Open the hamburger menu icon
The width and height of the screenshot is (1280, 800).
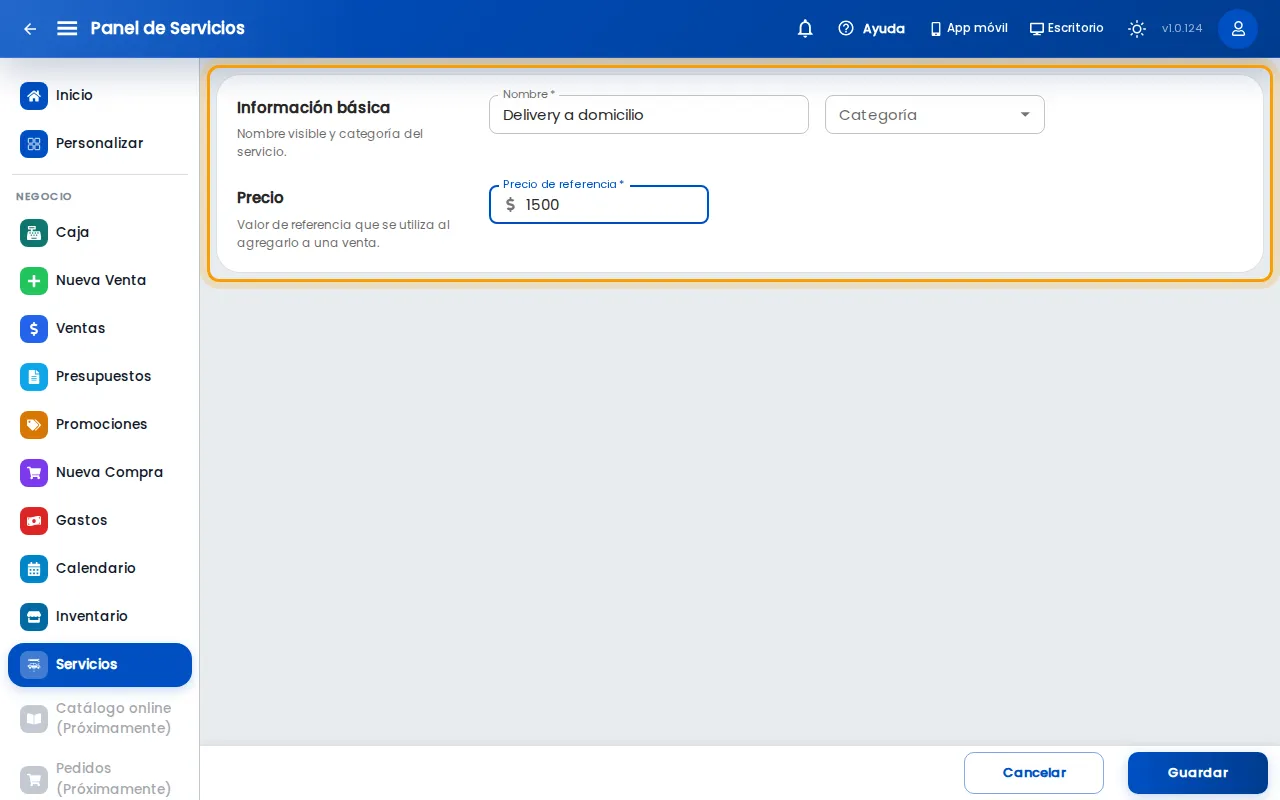coord(67,28)
